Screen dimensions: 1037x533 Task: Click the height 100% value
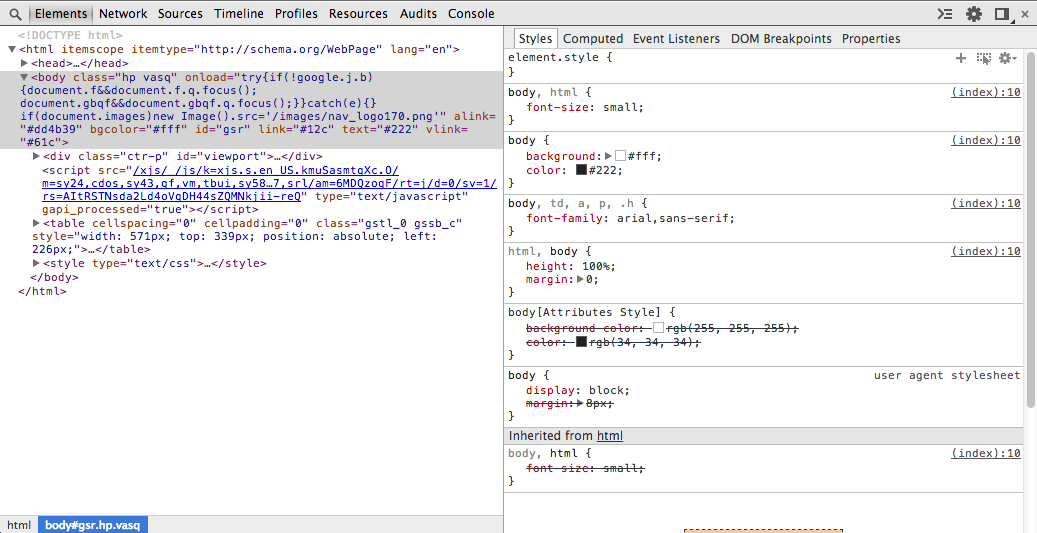pyautogui.click(x=598, y=266)
